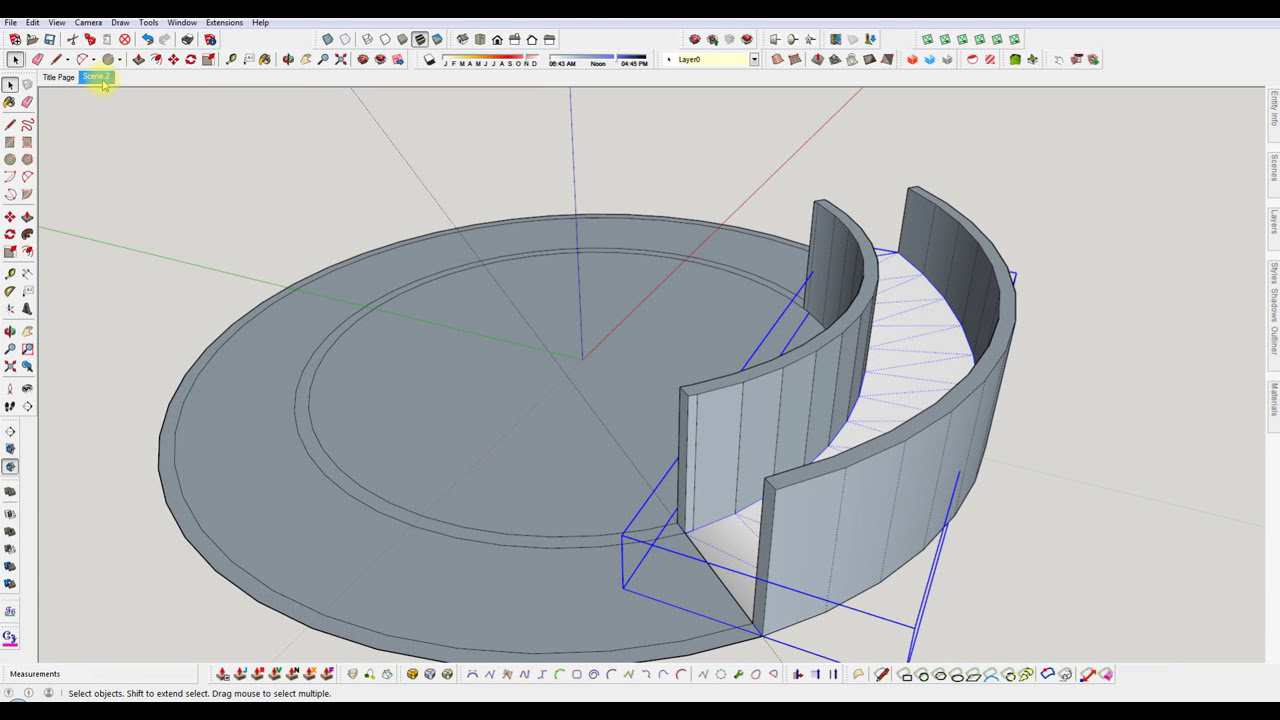The image size is (1280, 720).
Task: Select the Tape Measure tool in top toolbar
Action: (231, 60)
